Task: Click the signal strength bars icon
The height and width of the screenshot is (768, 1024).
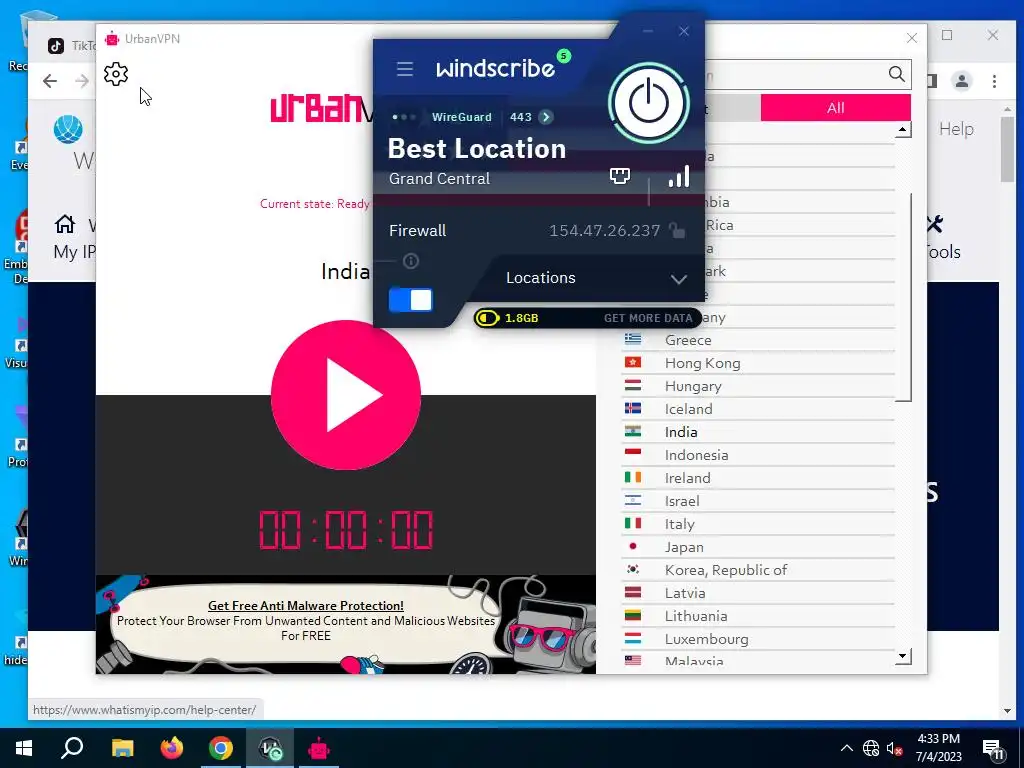Action: point(679,176)
